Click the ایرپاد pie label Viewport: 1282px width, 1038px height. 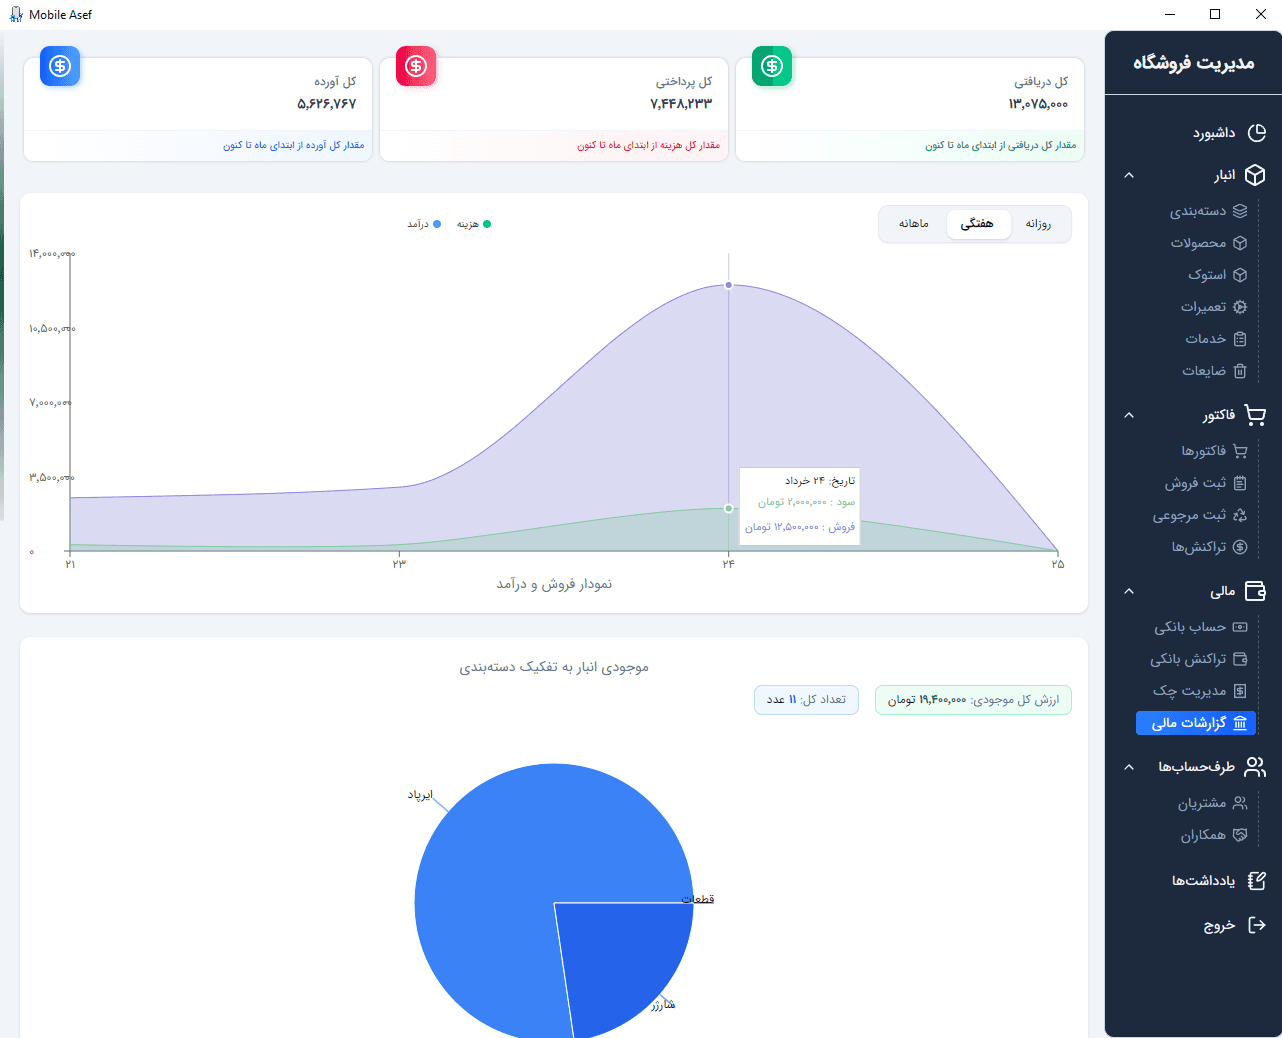pos(420,795)
